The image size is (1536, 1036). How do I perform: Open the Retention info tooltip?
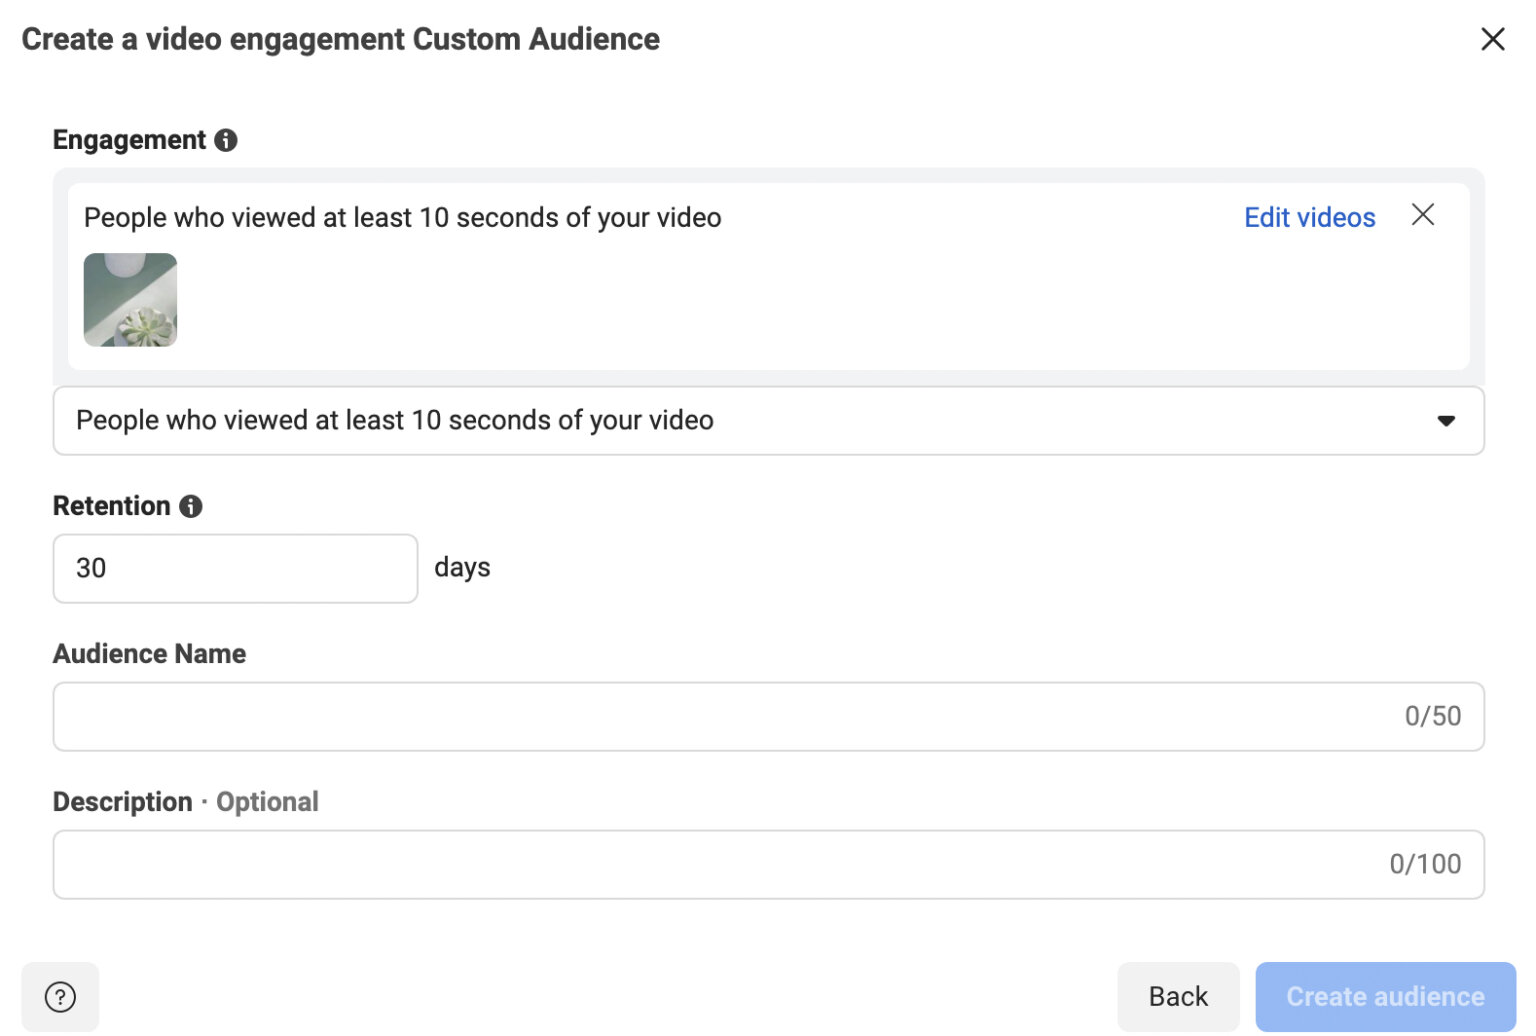(x=192, y=506)
